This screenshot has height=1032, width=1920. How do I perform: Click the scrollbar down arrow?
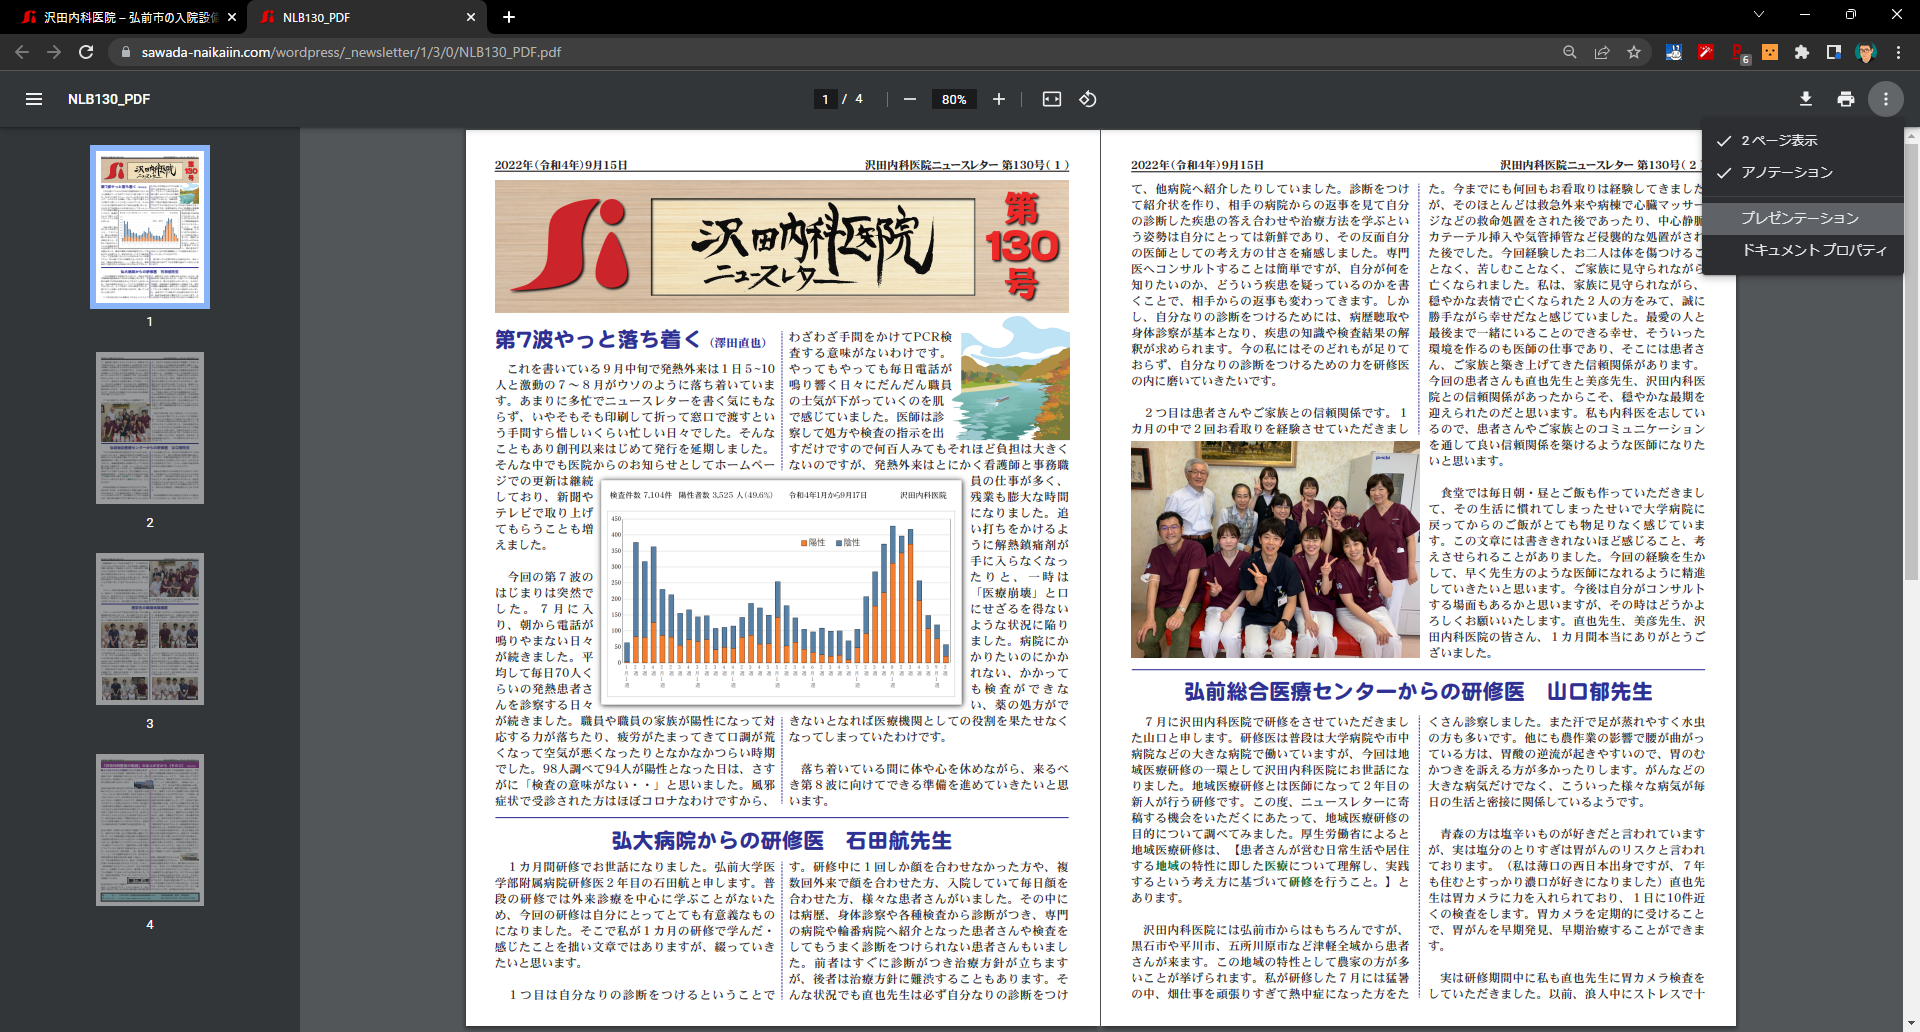click(x=1912, y=1024)
